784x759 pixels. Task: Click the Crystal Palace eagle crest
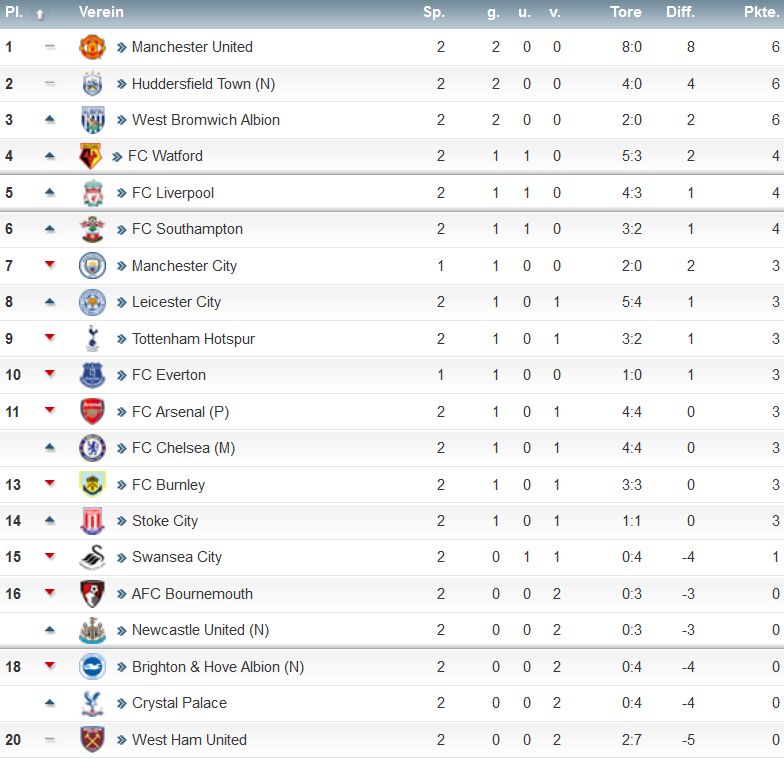(x=92, y=703)
